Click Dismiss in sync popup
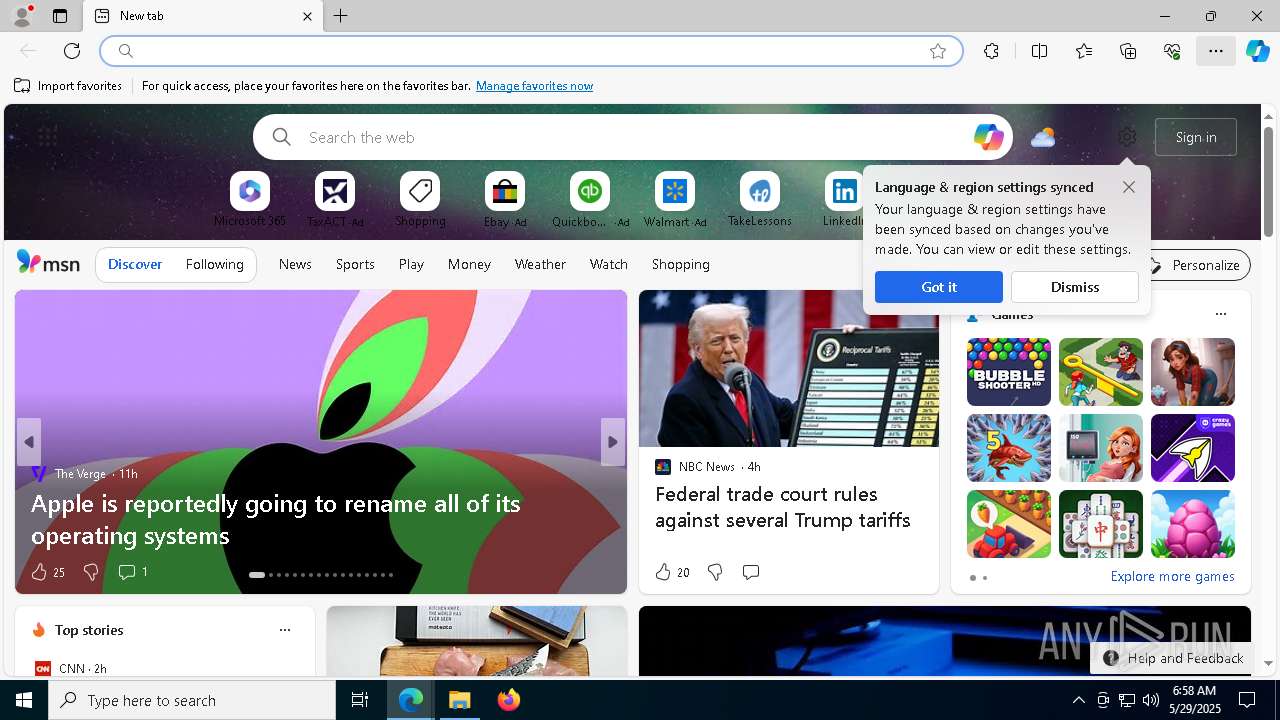This screenshot has height=720, width=1280. tap(1075, 287)
